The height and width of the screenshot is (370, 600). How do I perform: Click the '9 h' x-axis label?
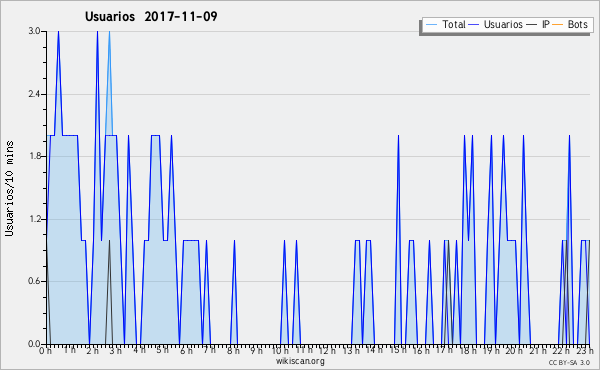256,350
